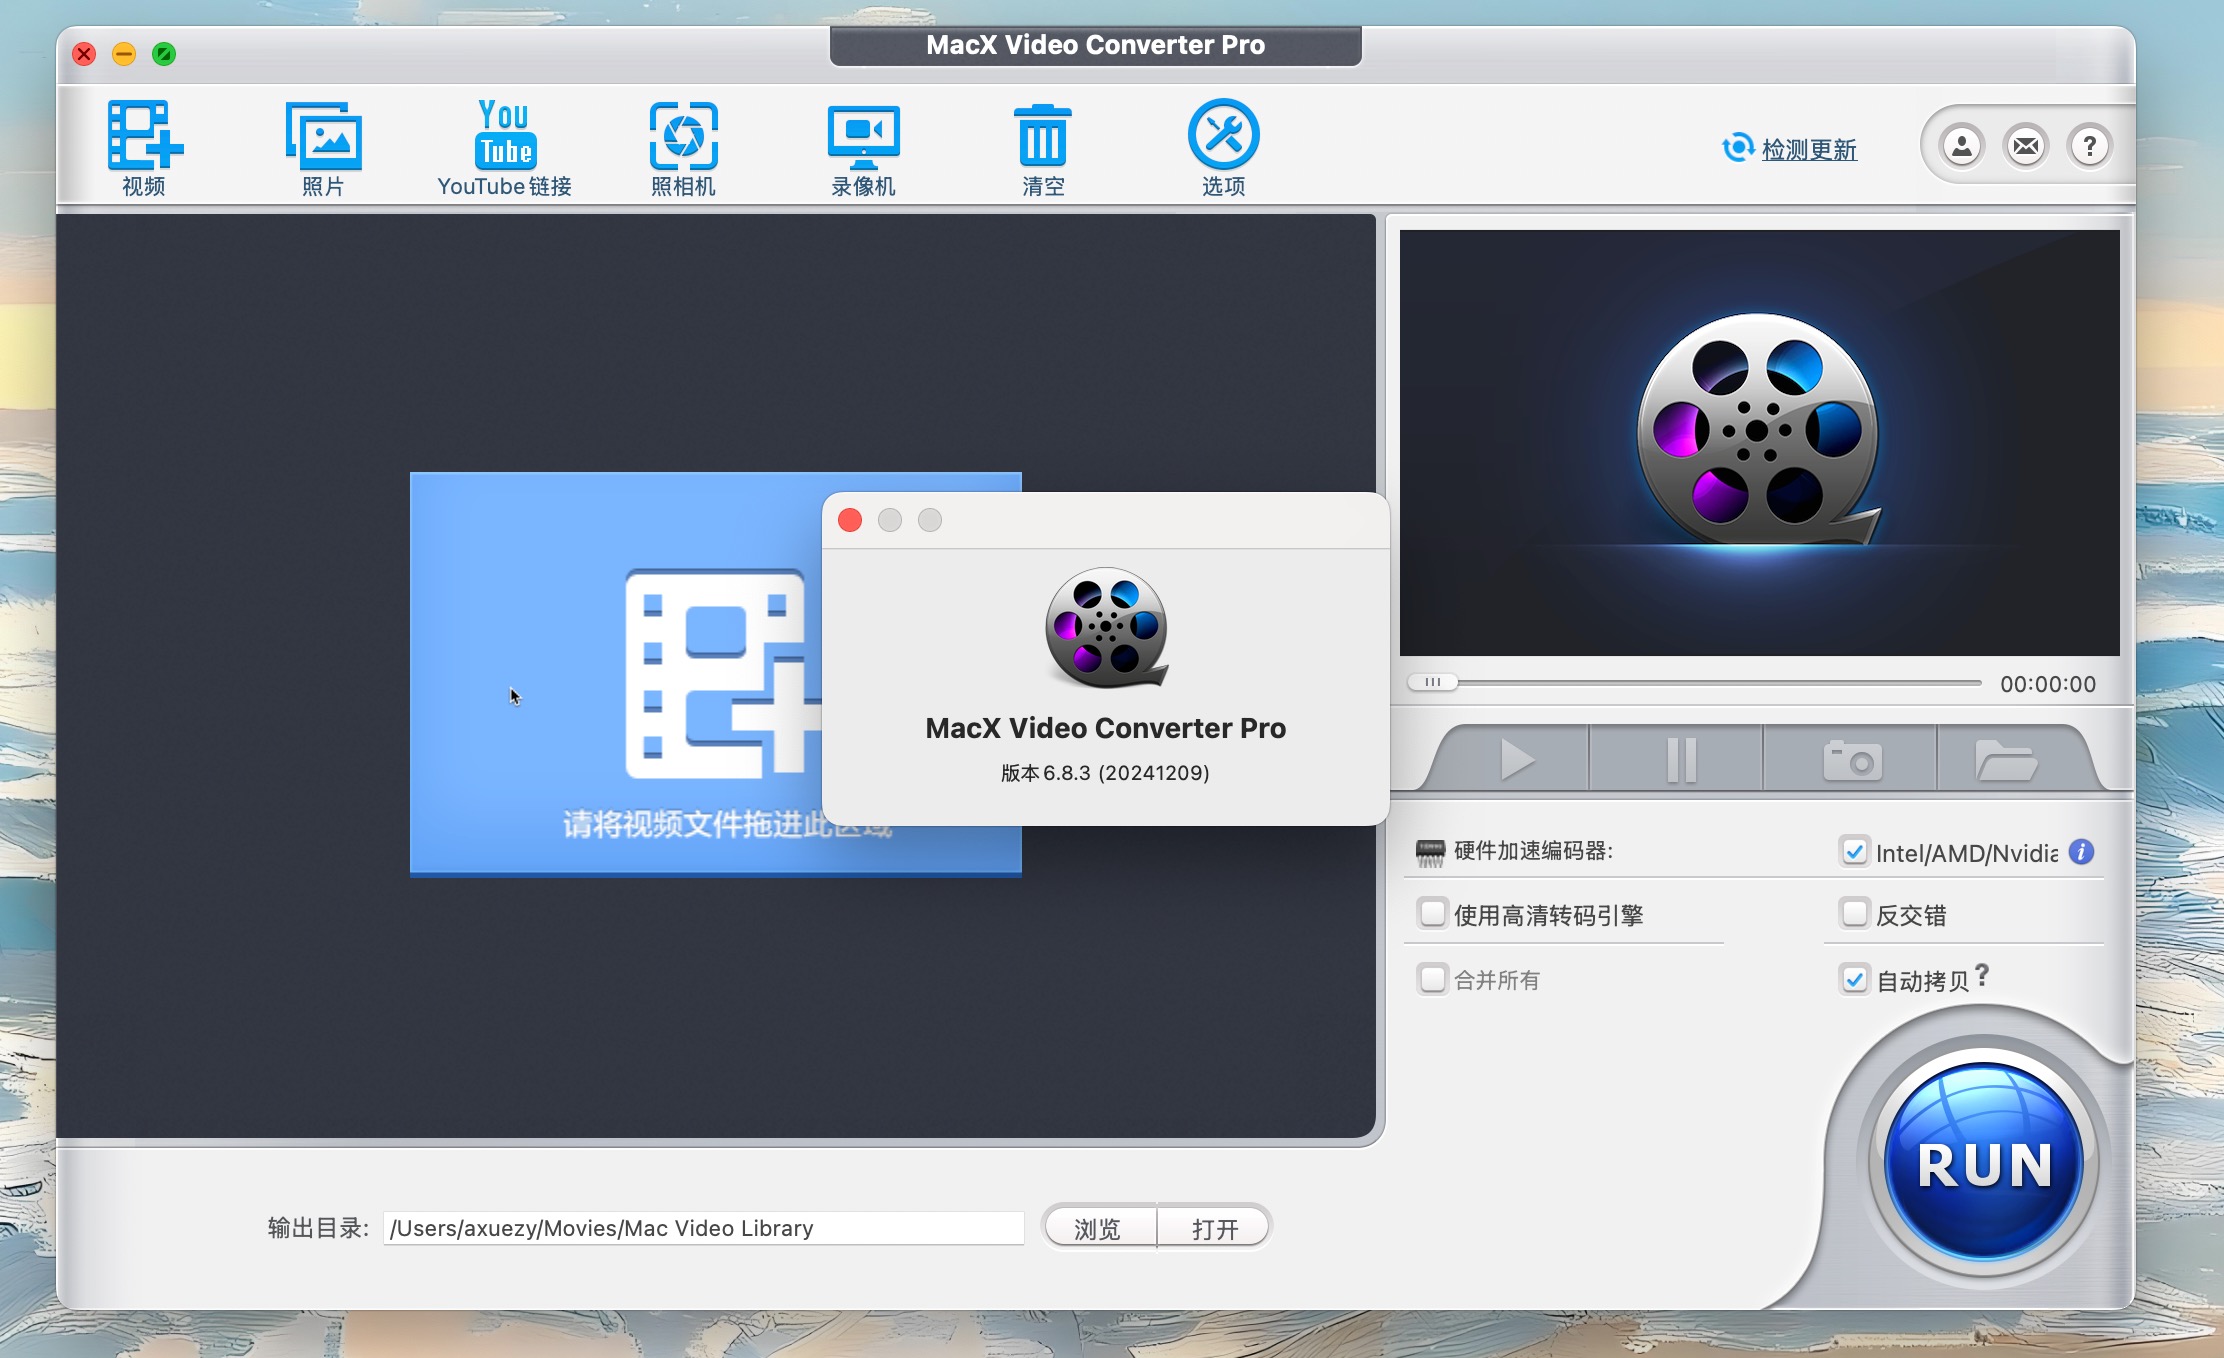2224x1358 pixels.
Task: Click MacX Video Converter Pro name in dialog
Action: tap(1105, 728)
